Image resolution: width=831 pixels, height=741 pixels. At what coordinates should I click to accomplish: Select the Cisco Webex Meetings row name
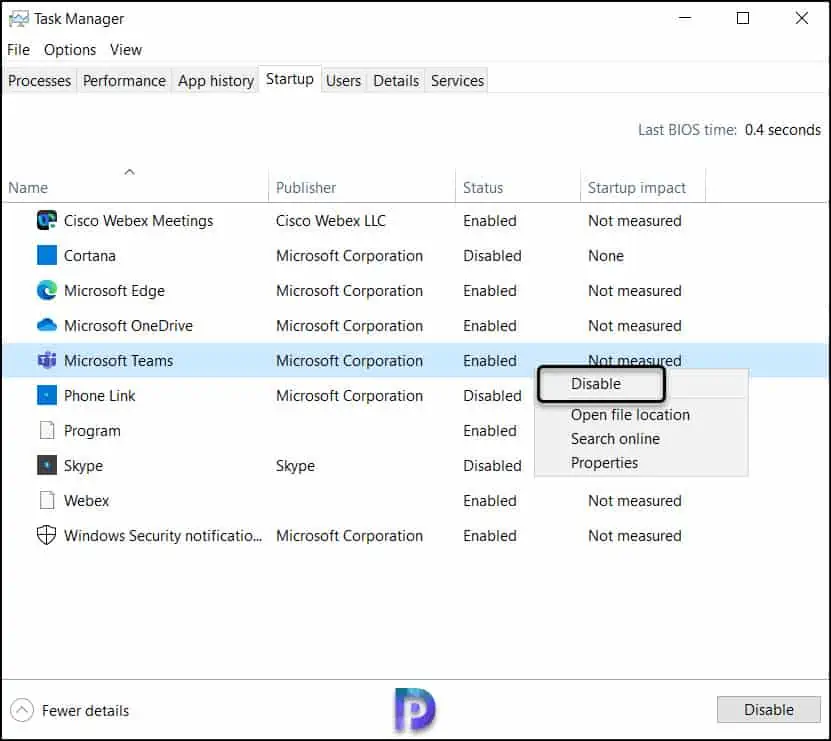click(138, 220)
